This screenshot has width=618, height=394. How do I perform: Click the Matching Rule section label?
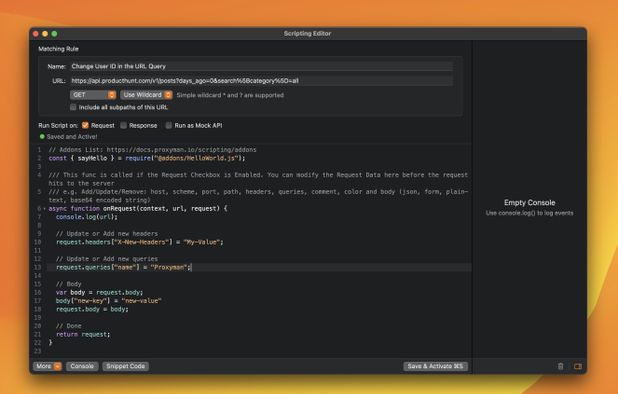pos(58,49)
